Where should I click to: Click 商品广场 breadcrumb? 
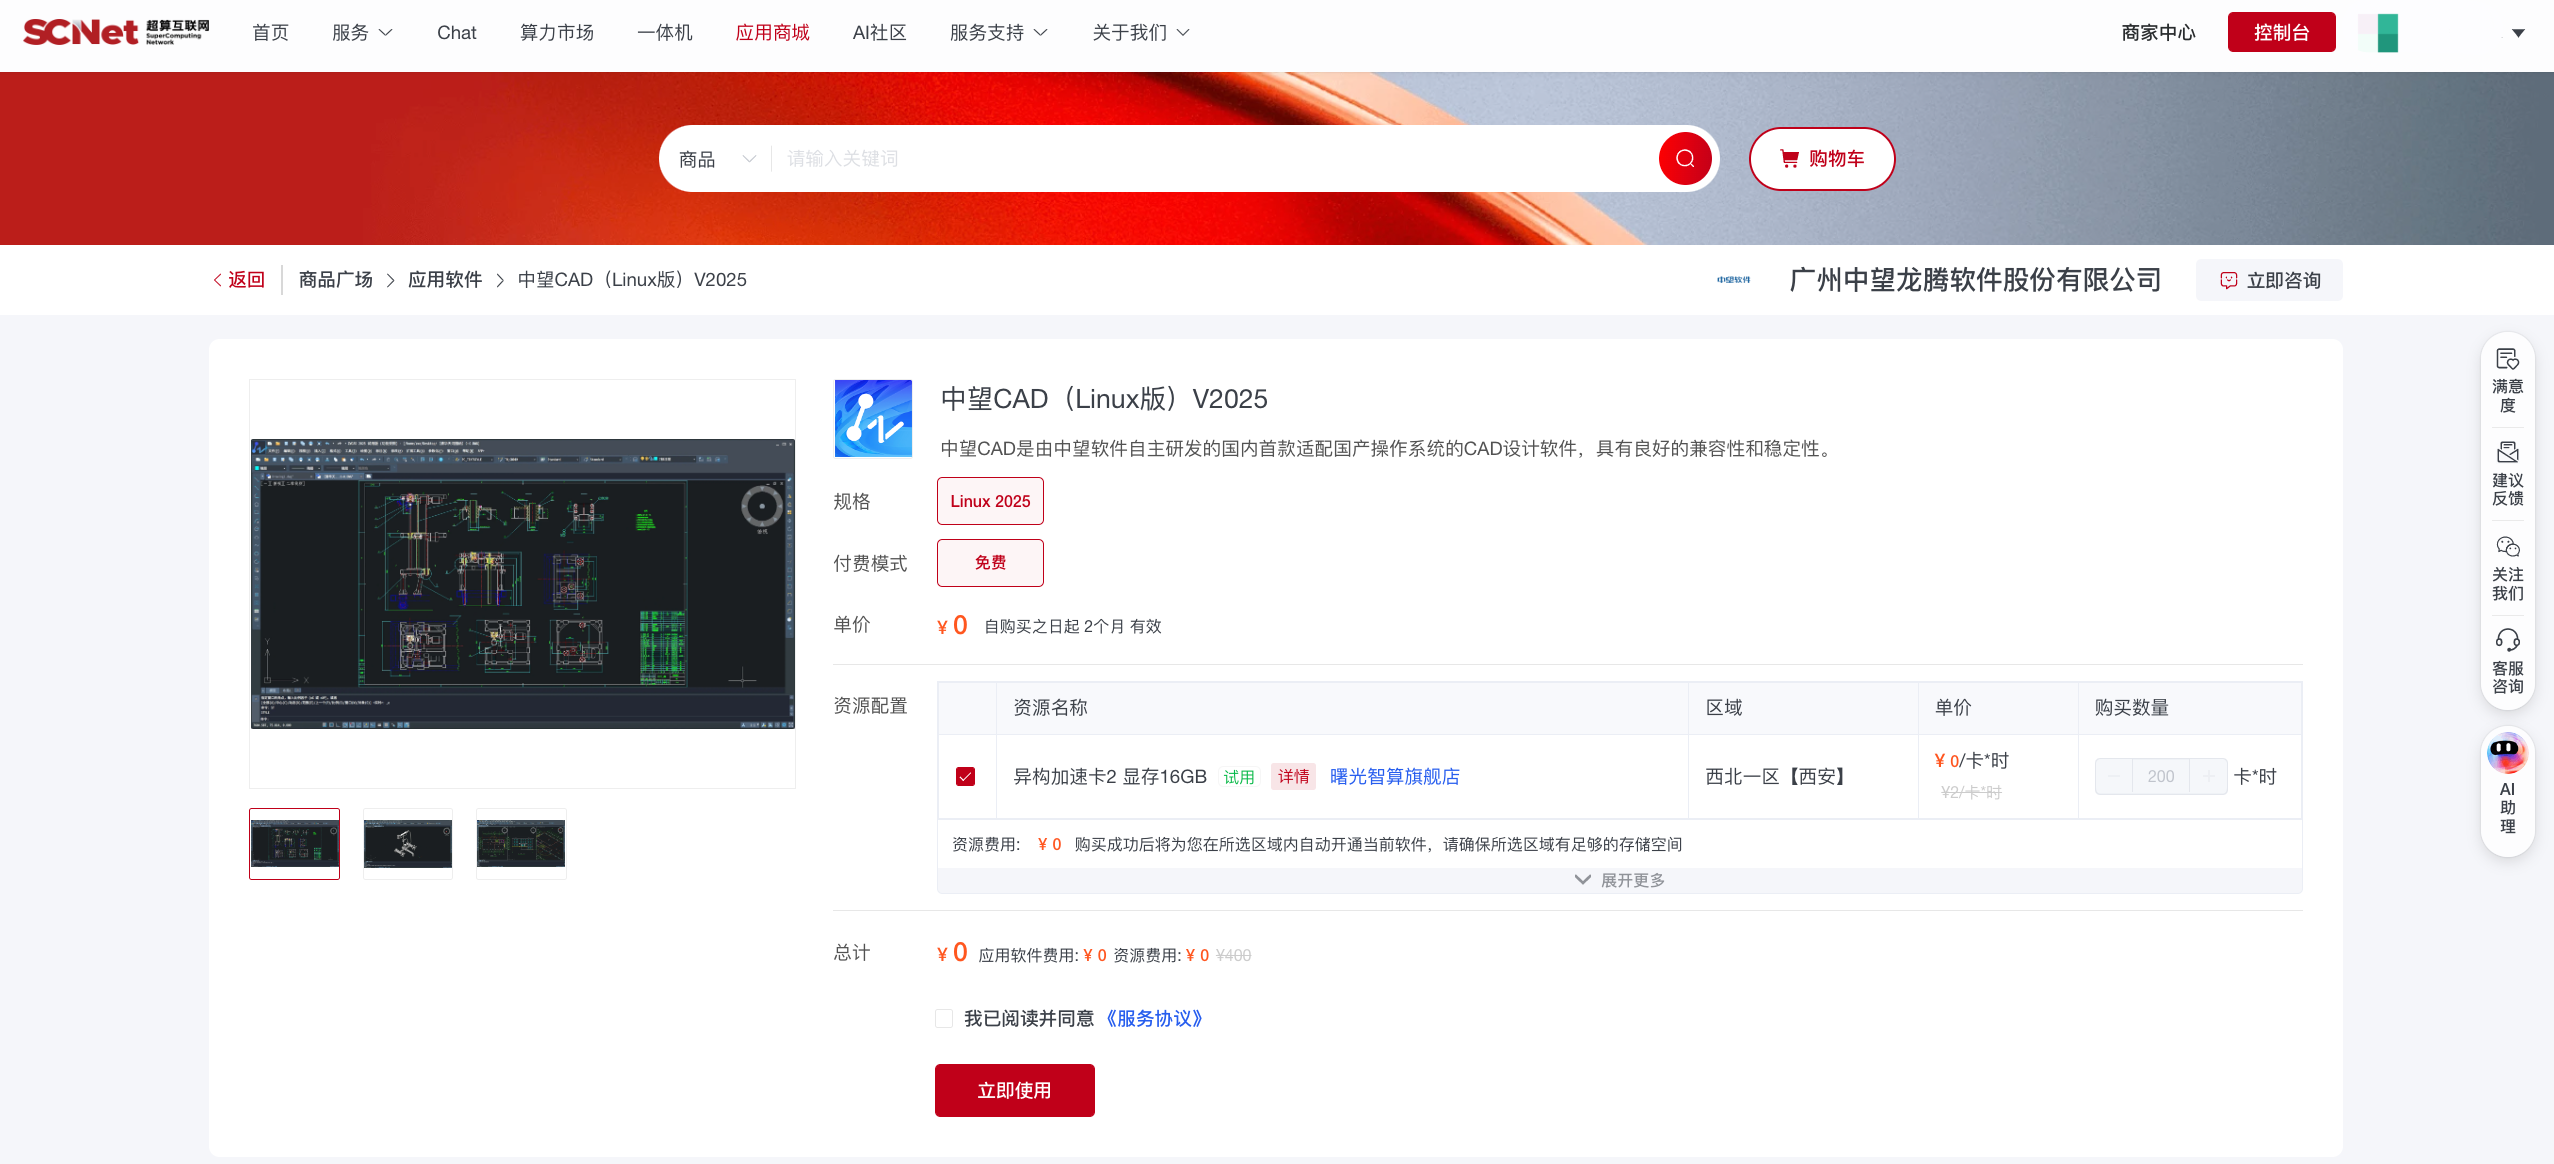[x=335, y=280]
